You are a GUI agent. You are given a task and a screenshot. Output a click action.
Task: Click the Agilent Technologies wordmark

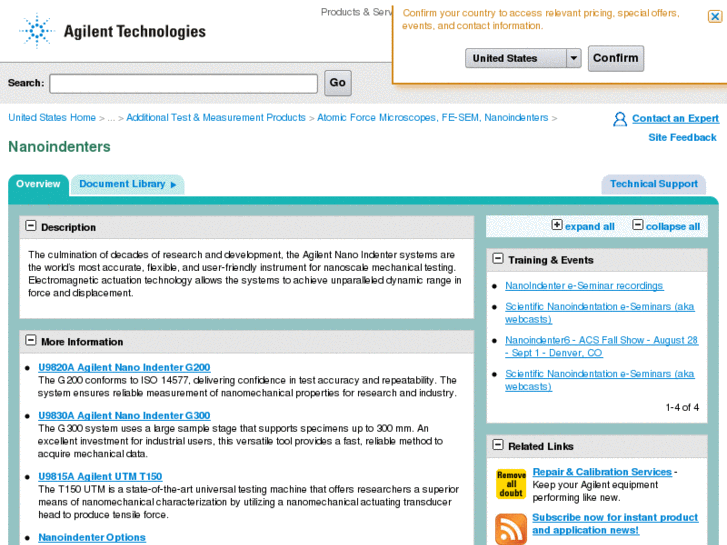tap(134, 32)
